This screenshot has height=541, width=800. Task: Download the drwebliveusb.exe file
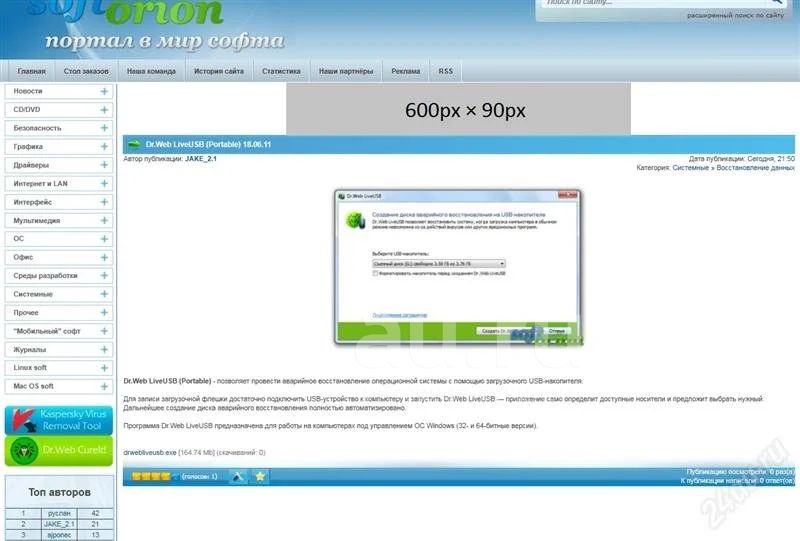coord(150,453)
